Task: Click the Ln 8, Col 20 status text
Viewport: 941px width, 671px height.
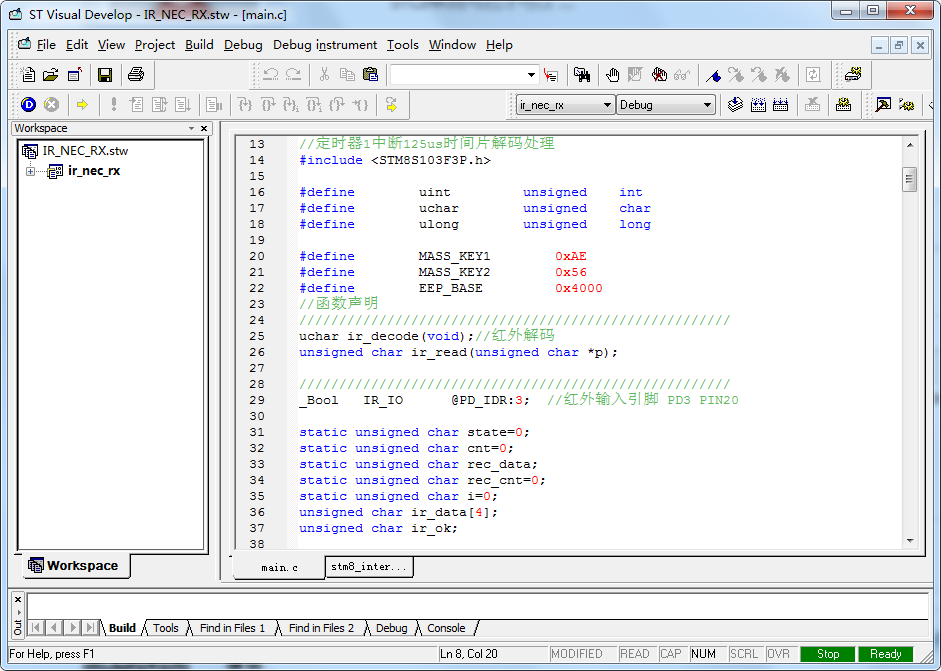Action: click(469, 654)
